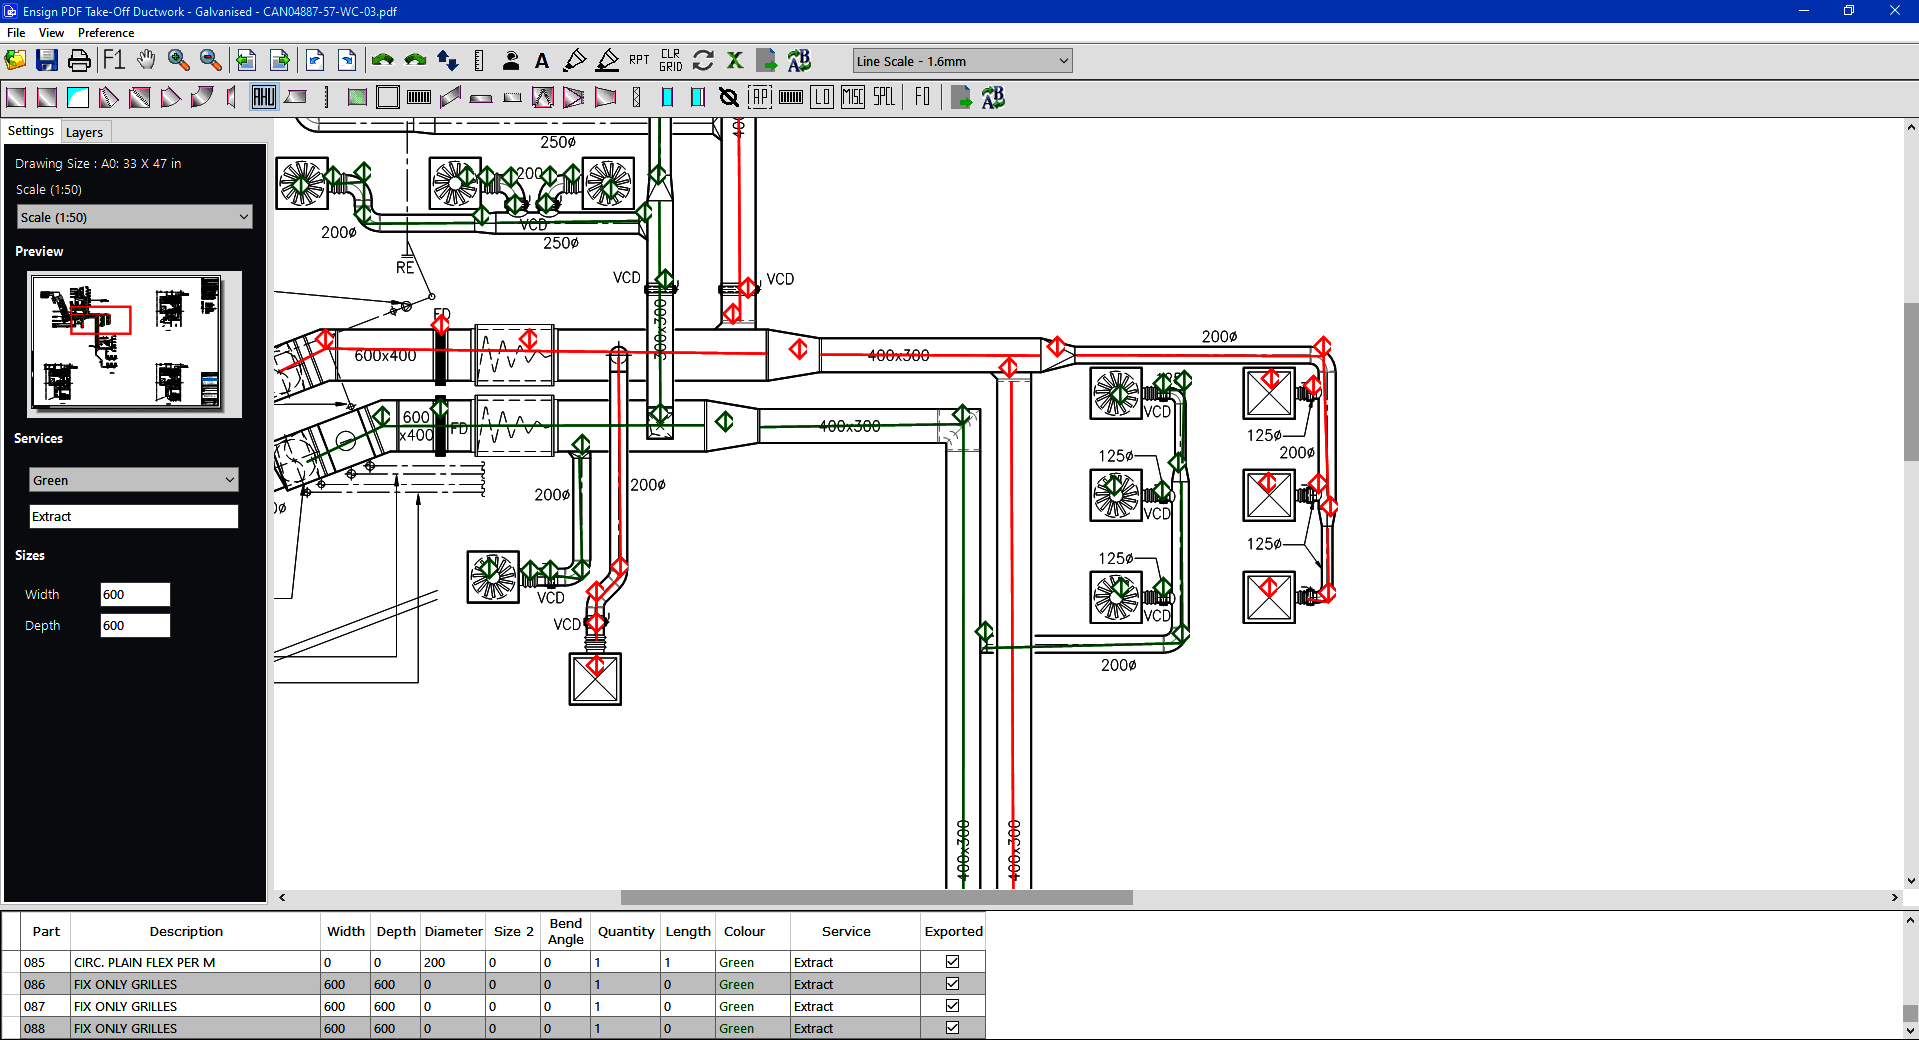
Task: Click the Zoom In magnifier
Action: (178, 61)
